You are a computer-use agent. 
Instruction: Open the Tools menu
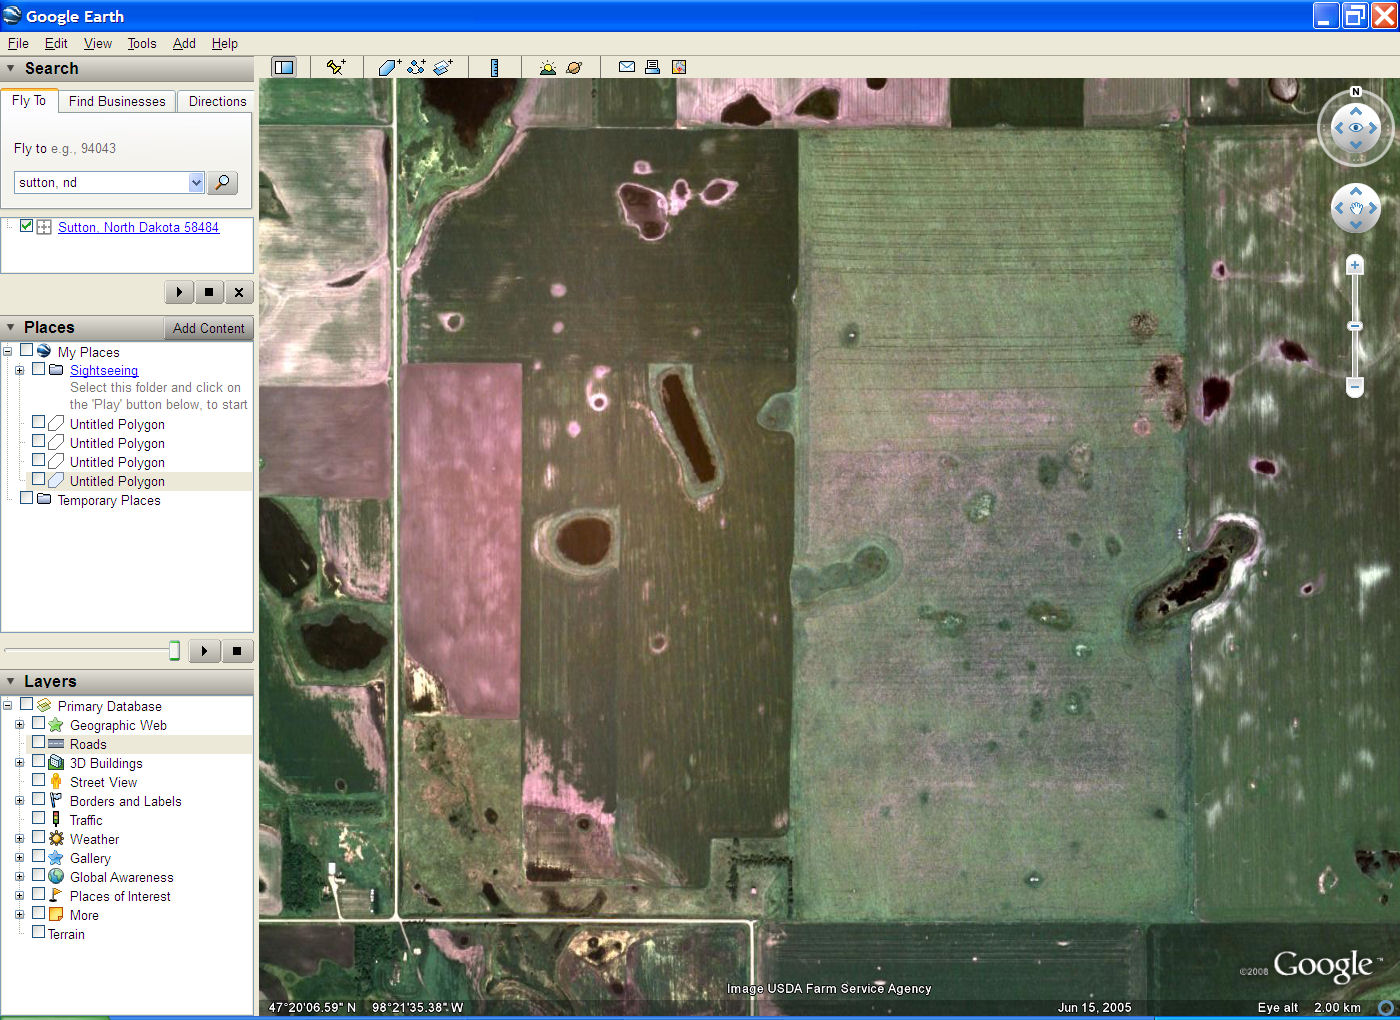click(x=142, y=43)
